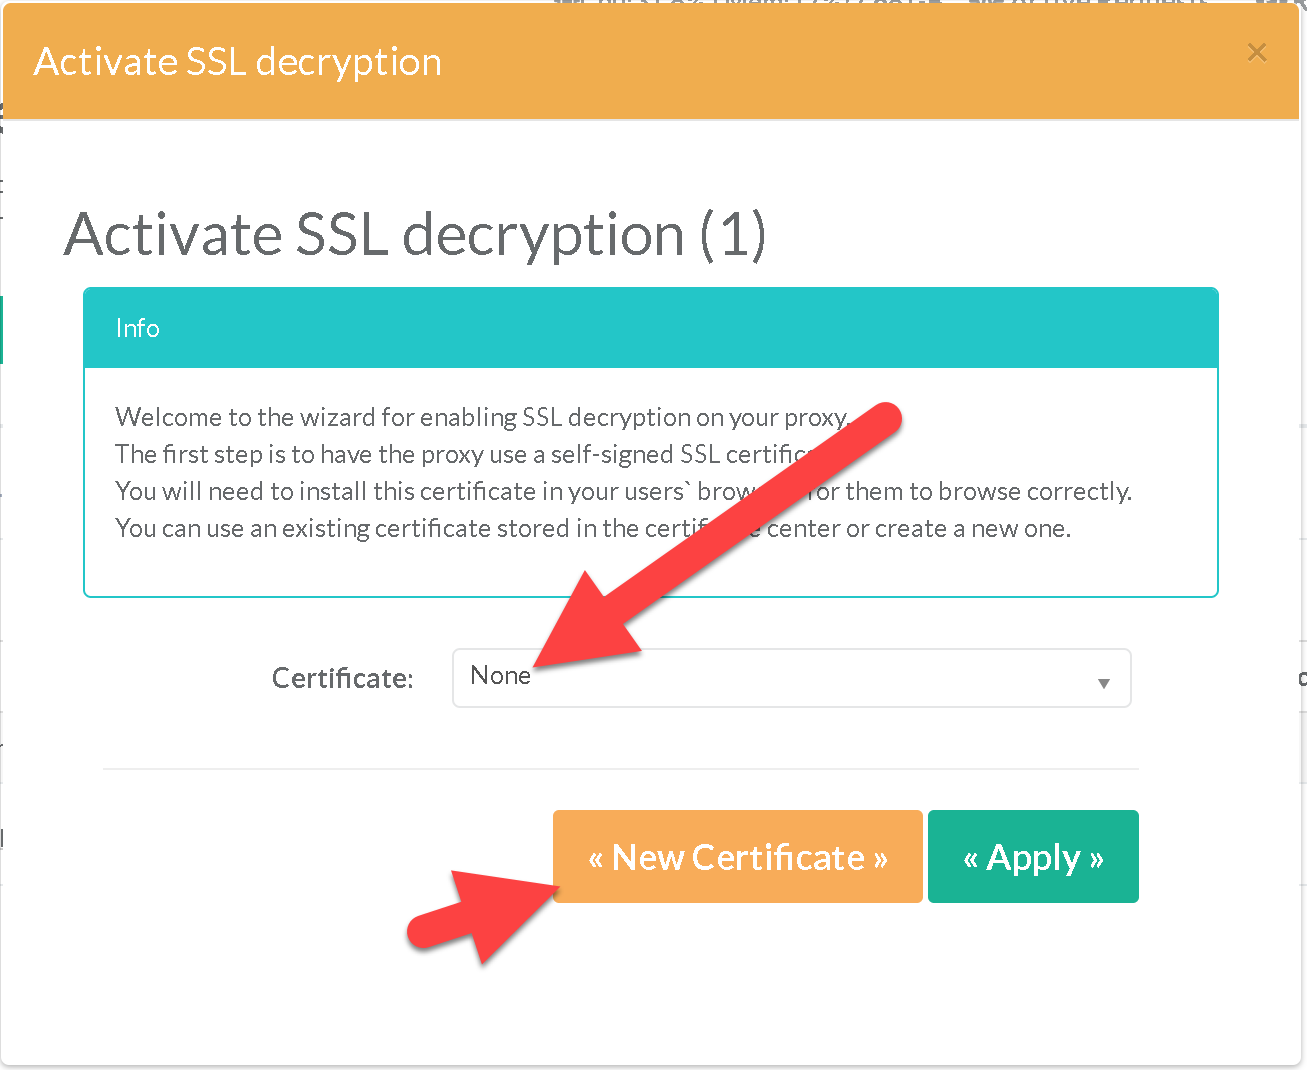Image resolution: width=1307 pixels, height=1070 pixels.
Task: Click the Info panel header
Action: click(x=650, y=328)
